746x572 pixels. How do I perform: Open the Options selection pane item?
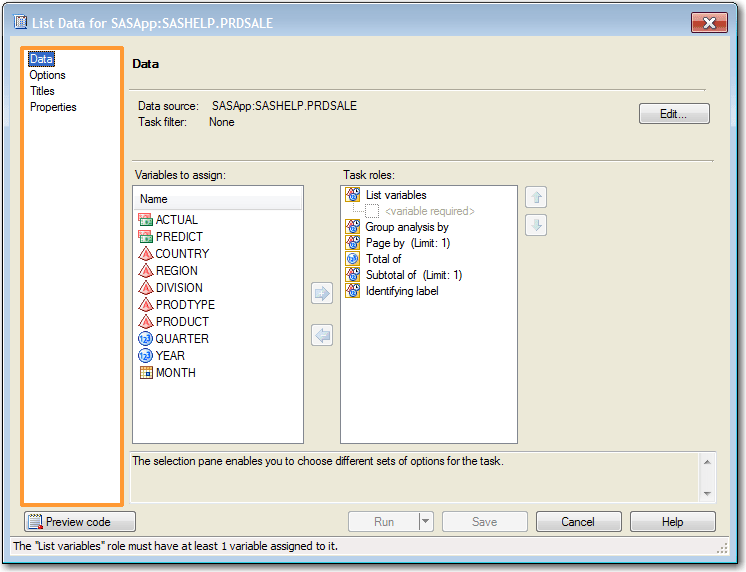click(x=47, y=75)
